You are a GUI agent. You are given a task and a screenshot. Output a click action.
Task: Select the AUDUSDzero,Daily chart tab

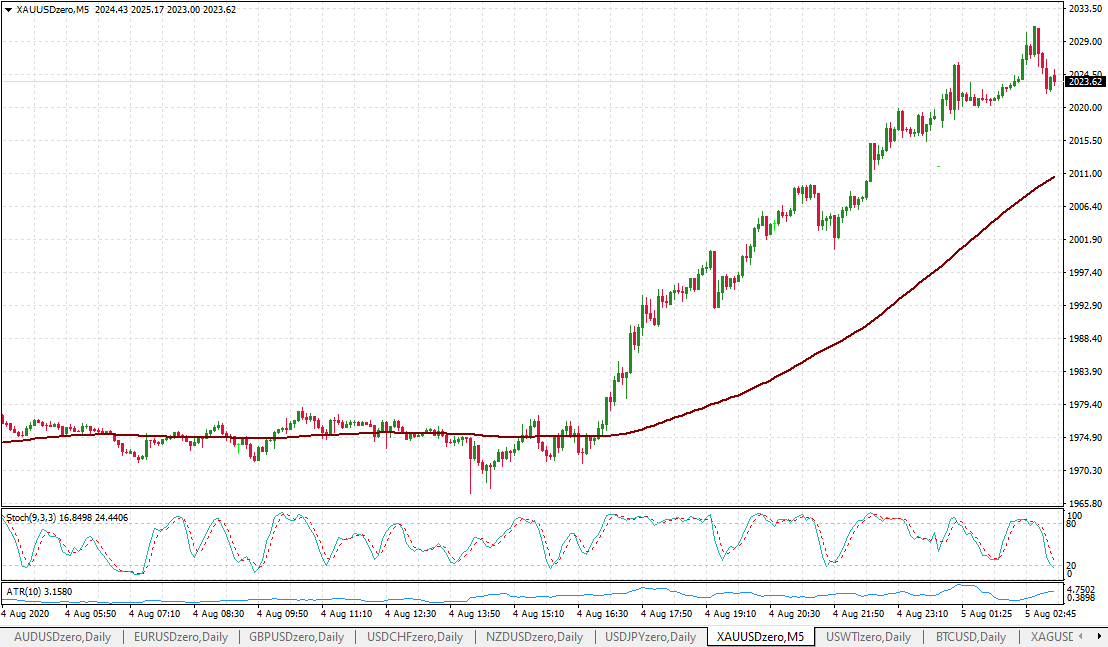coord(62,636)
